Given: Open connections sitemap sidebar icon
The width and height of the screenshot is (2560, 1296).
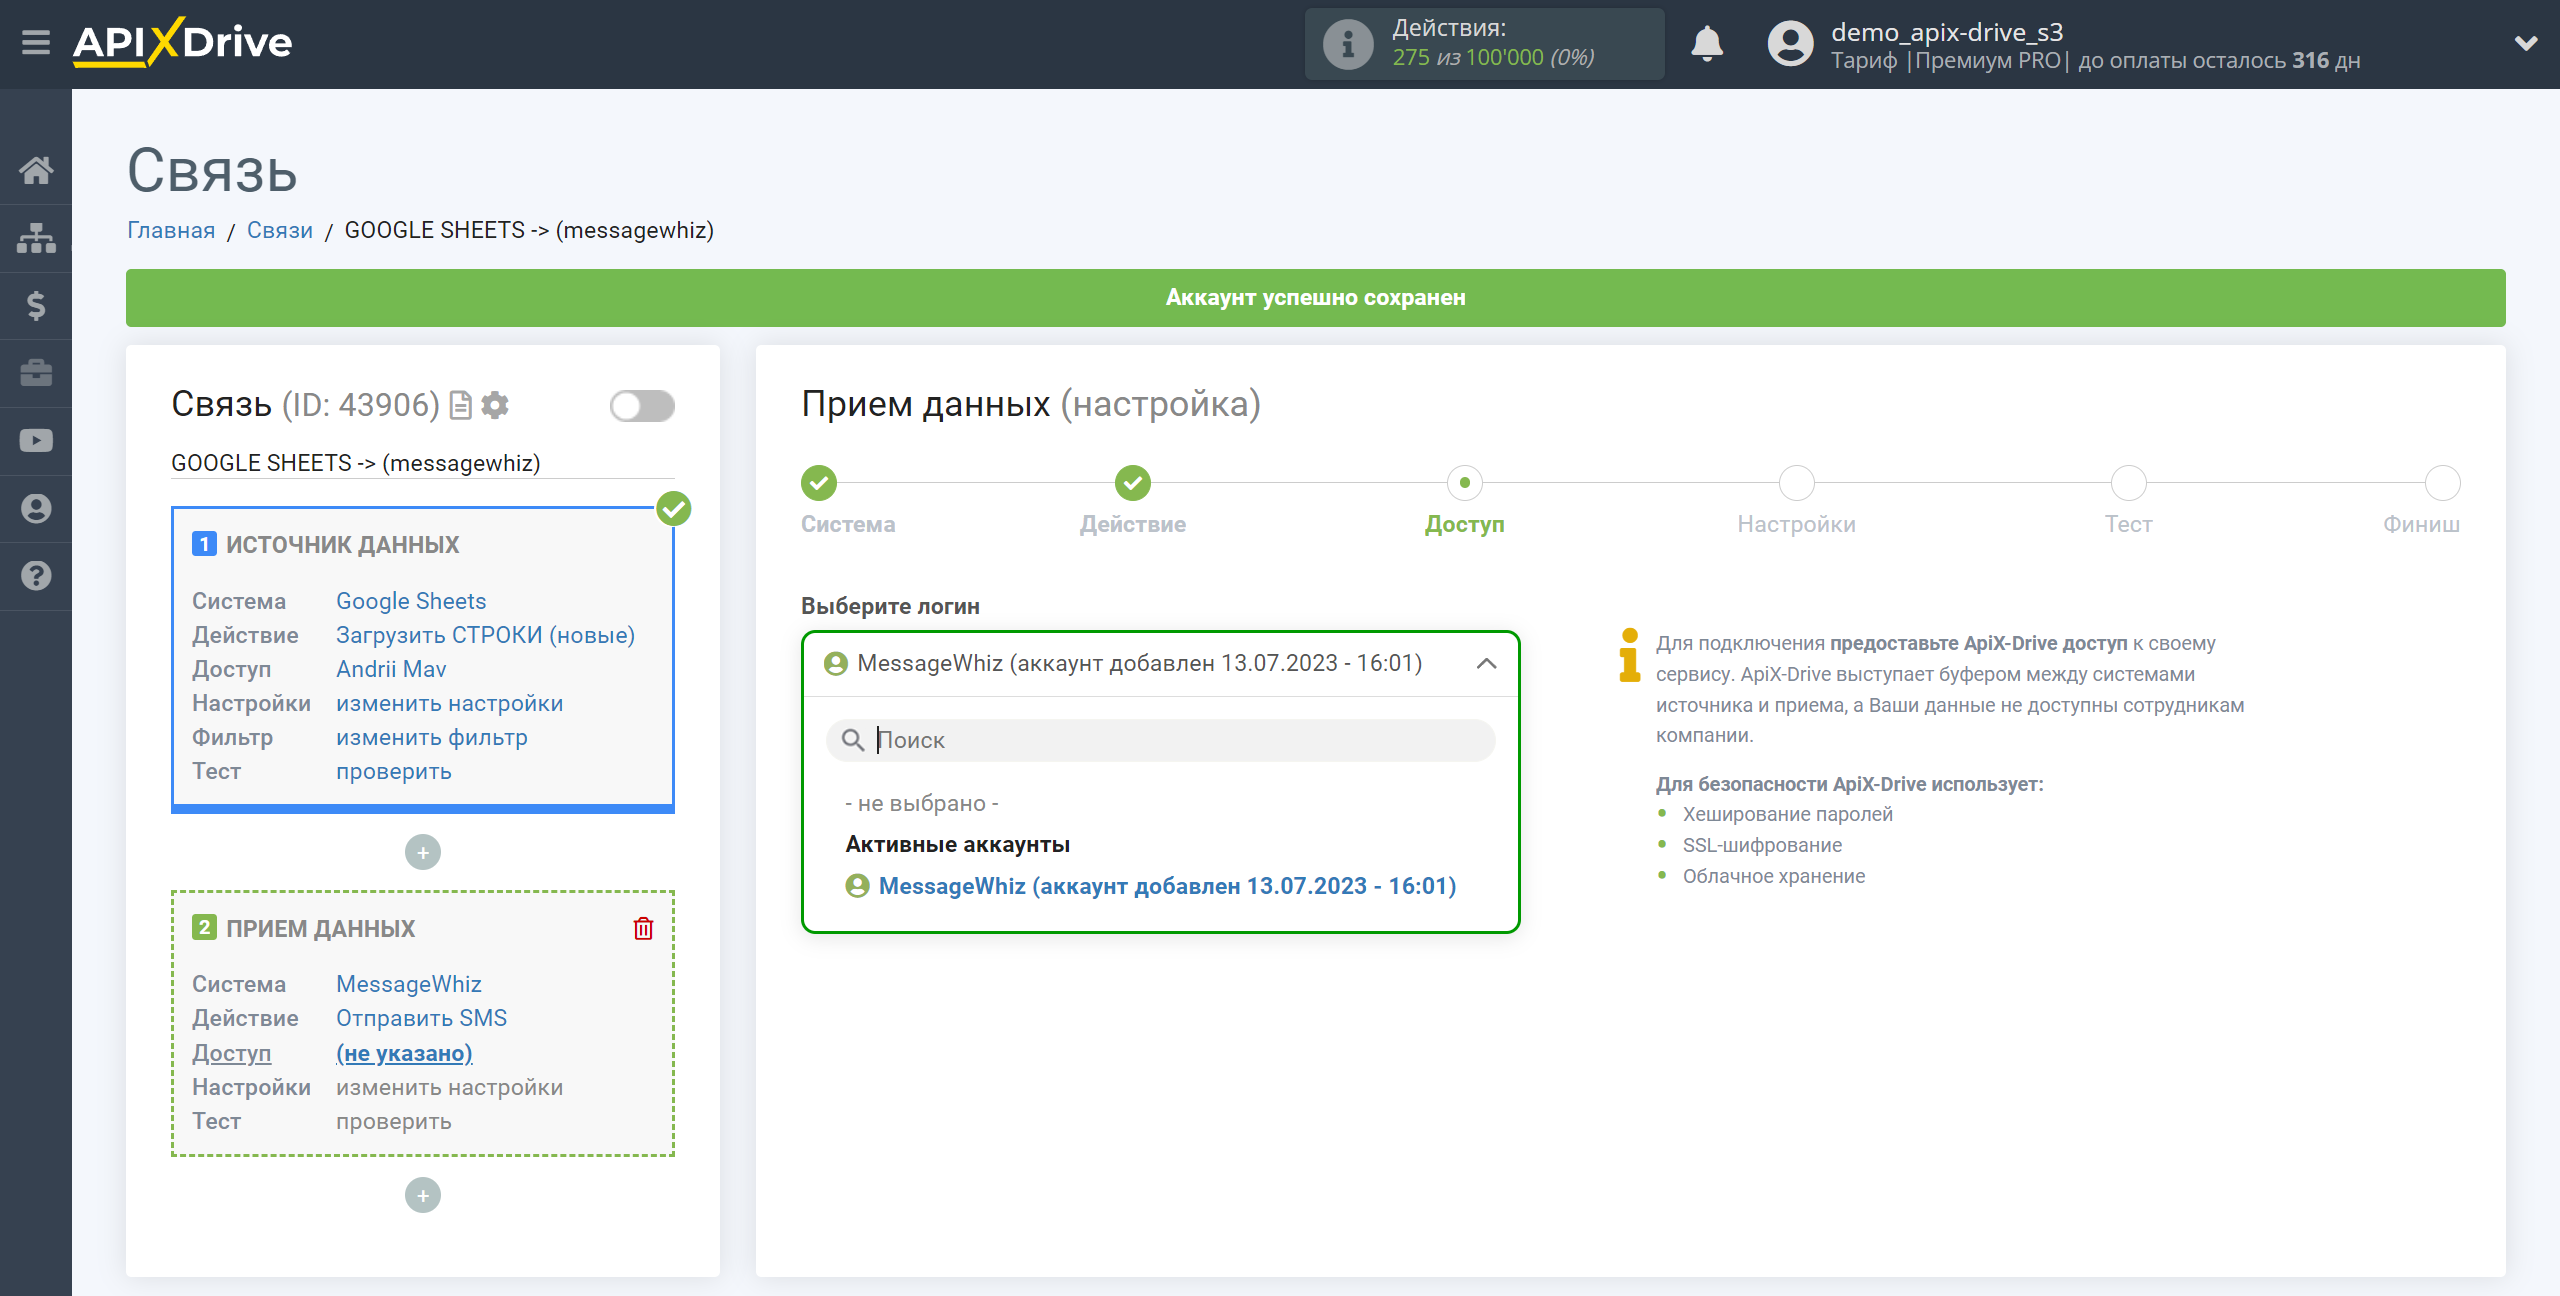Looking at the screenshot, I should [36, 238].
